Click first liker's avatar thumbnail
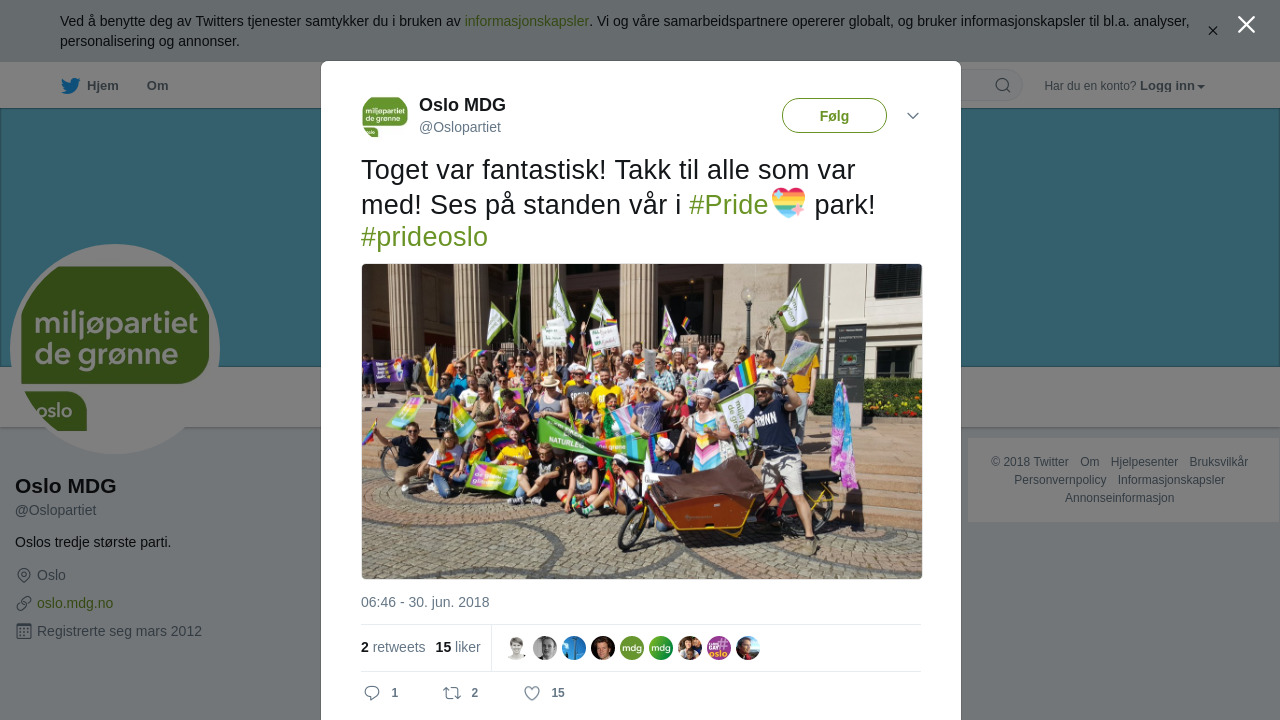The width and height of the screenshot is (1280, 720). coord(516,648)
